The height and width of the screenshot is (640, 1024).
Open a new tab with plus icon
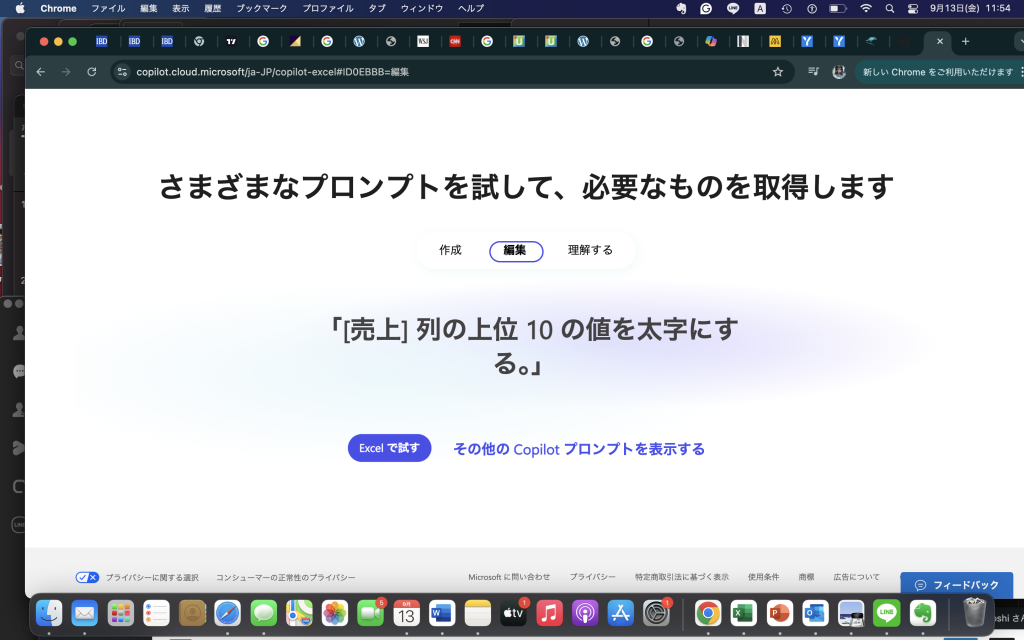click(965, 42)
